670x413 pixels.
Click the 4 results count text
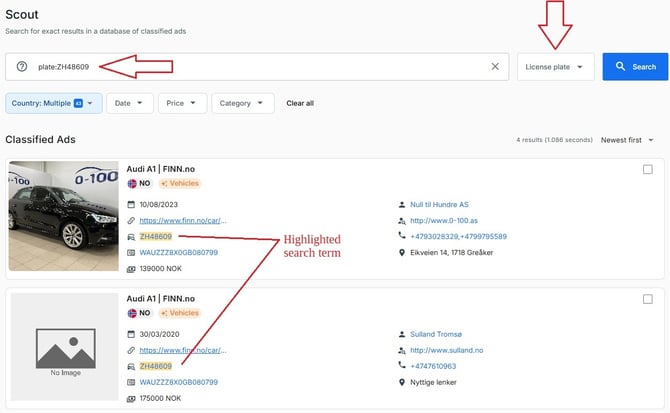(554, 140)
